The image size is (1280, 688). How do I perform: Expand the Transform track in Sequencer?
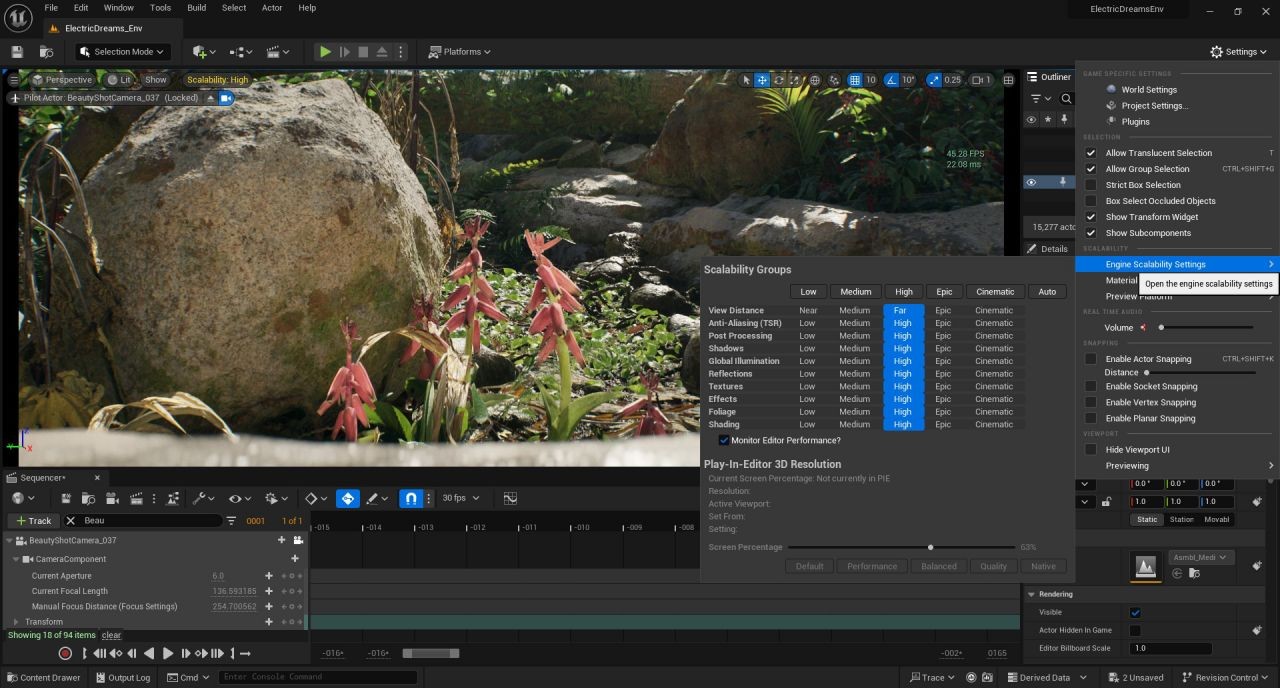tap(16, 622)
